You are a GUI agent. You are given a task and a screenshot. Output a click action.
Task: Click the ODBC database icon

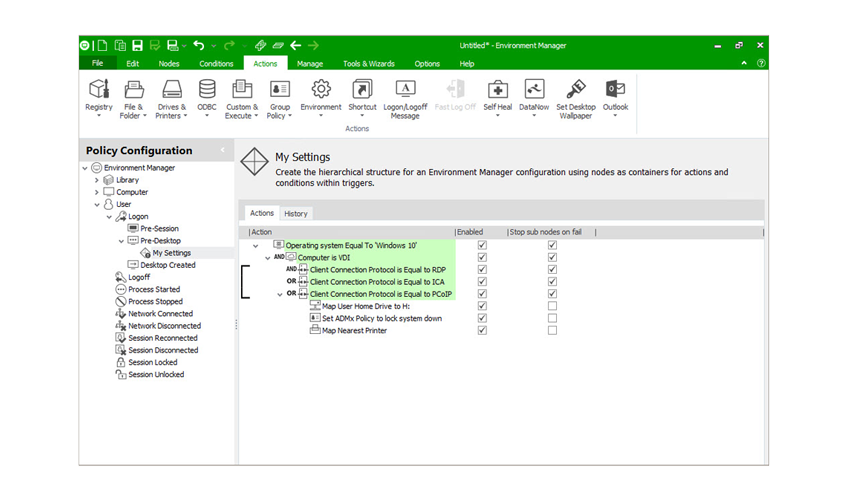click(x=207, y=92)
